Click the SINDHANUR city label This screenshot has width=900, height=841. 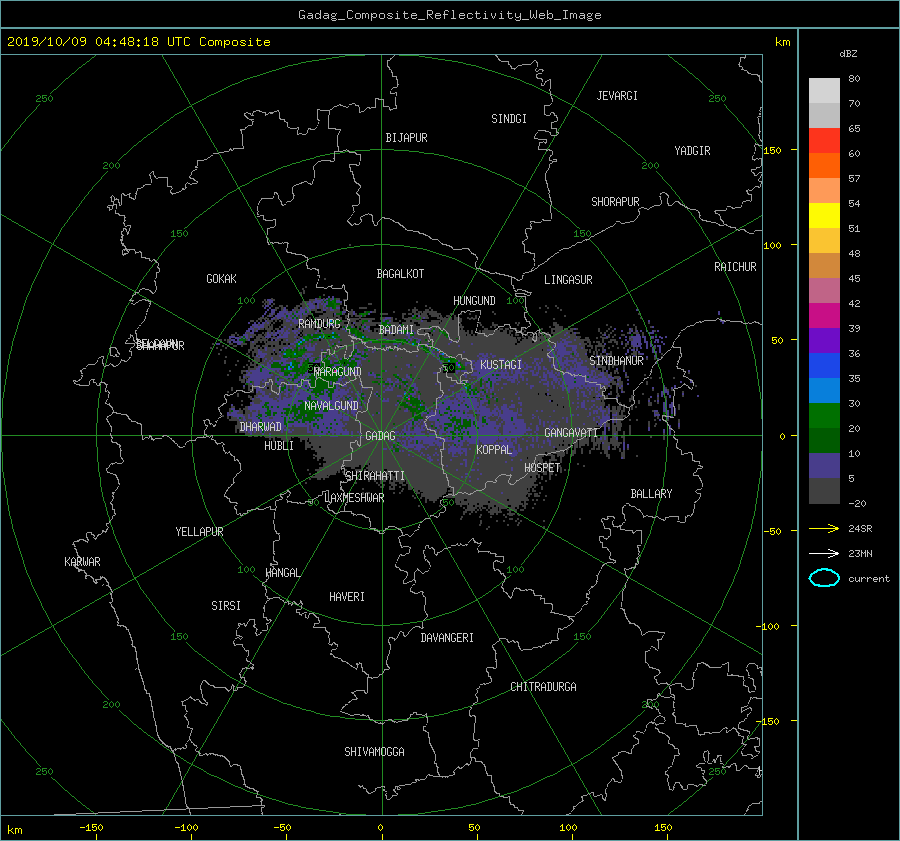pyautogui.click(x=616, y=361)
